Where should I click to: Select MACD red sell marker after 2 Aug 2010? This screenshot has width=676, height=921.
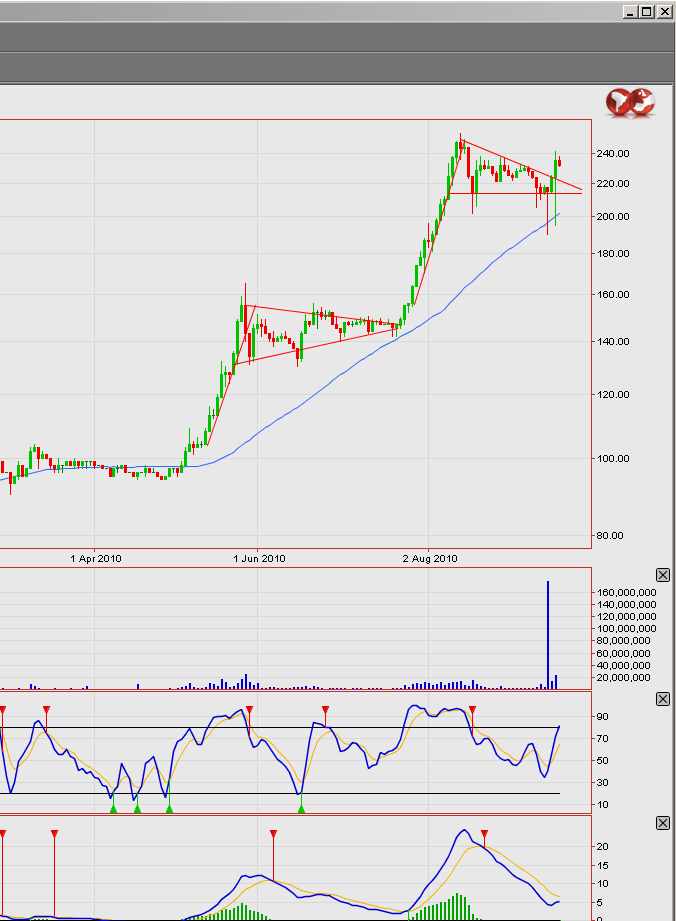(485, 834)
